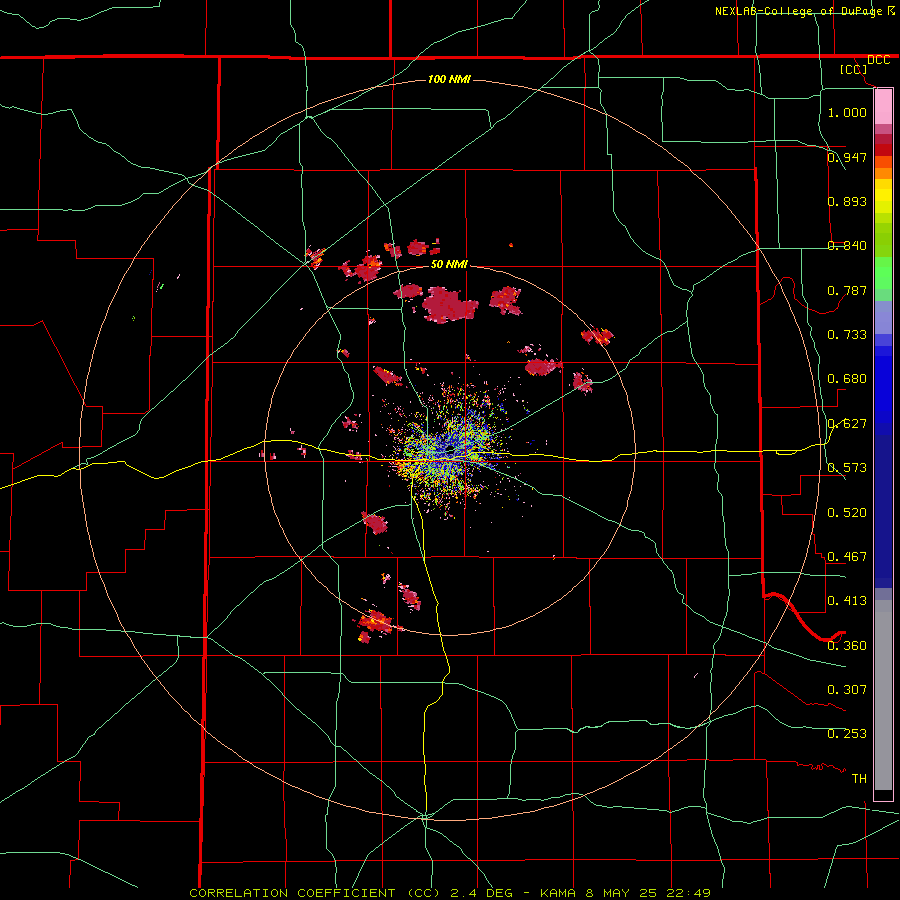Select the 0.680 scale value

point(847,379)
